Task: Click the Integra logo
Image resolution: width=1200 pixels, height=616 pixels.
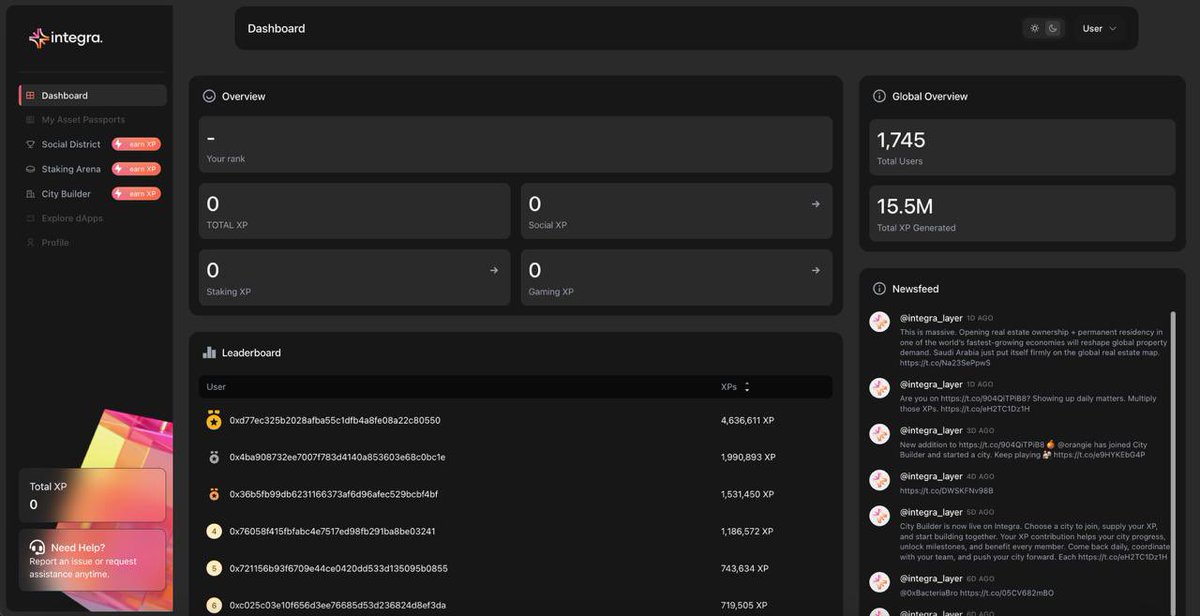Action: coord(65,38)
